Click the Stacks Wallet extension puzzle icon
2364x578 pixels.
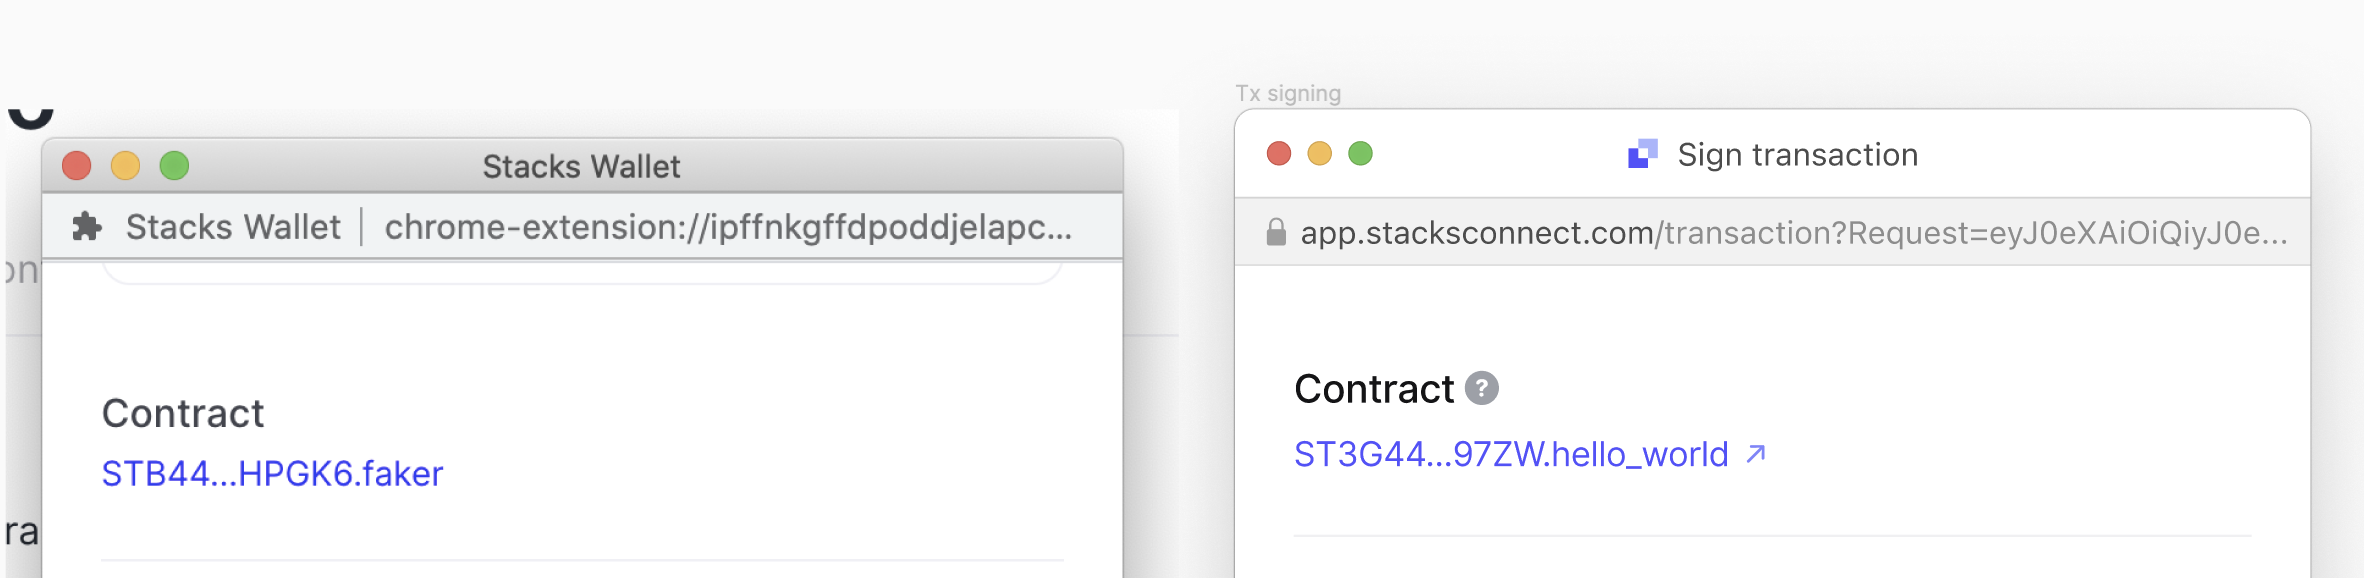(x=89, y=226)
